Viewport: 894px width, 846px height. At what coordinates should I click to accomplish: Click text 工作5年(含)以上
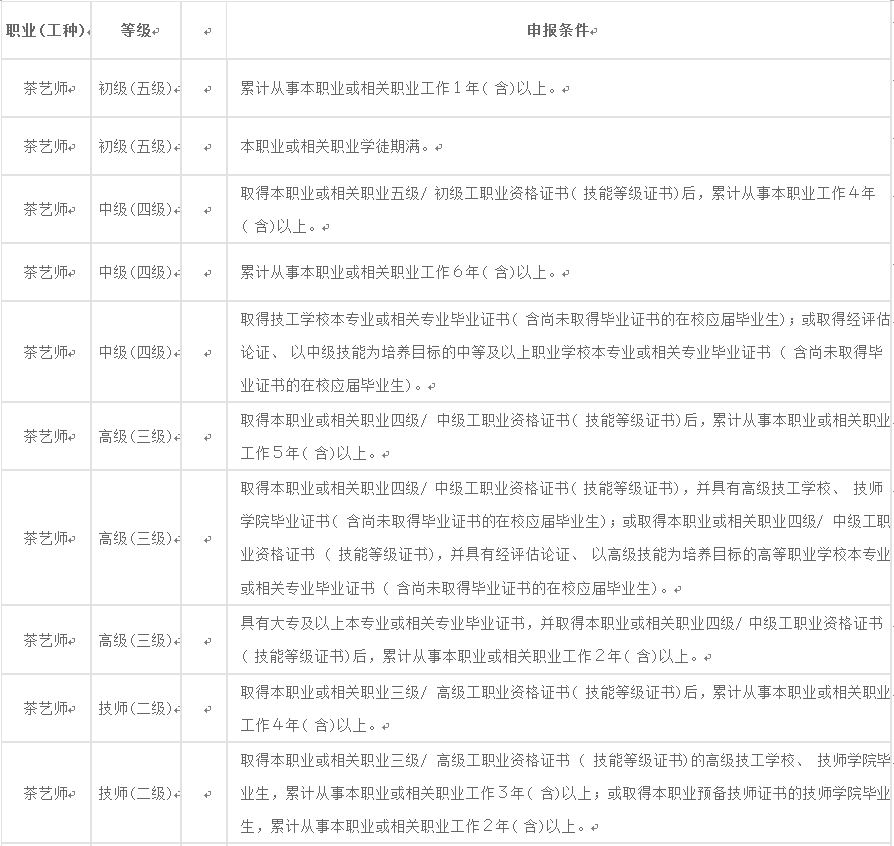click(x=308, y=453)
